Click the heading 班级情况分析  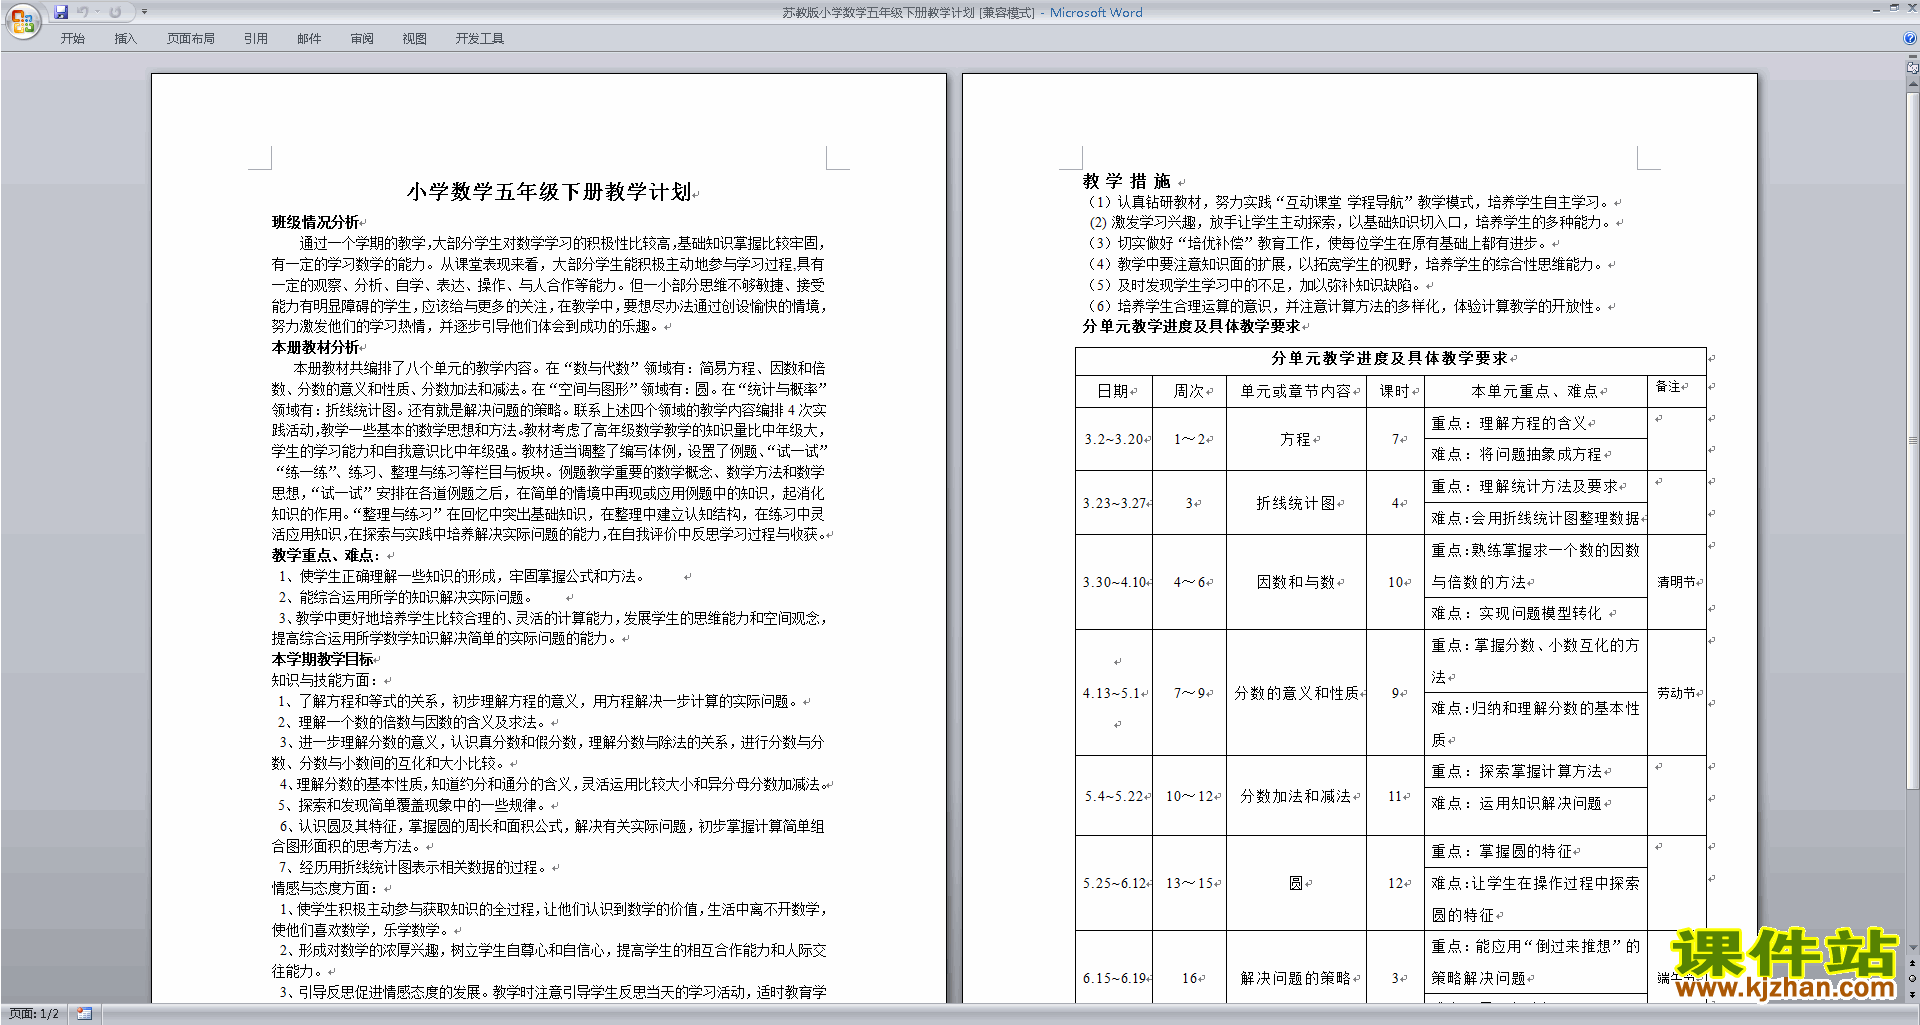point(315,223)
